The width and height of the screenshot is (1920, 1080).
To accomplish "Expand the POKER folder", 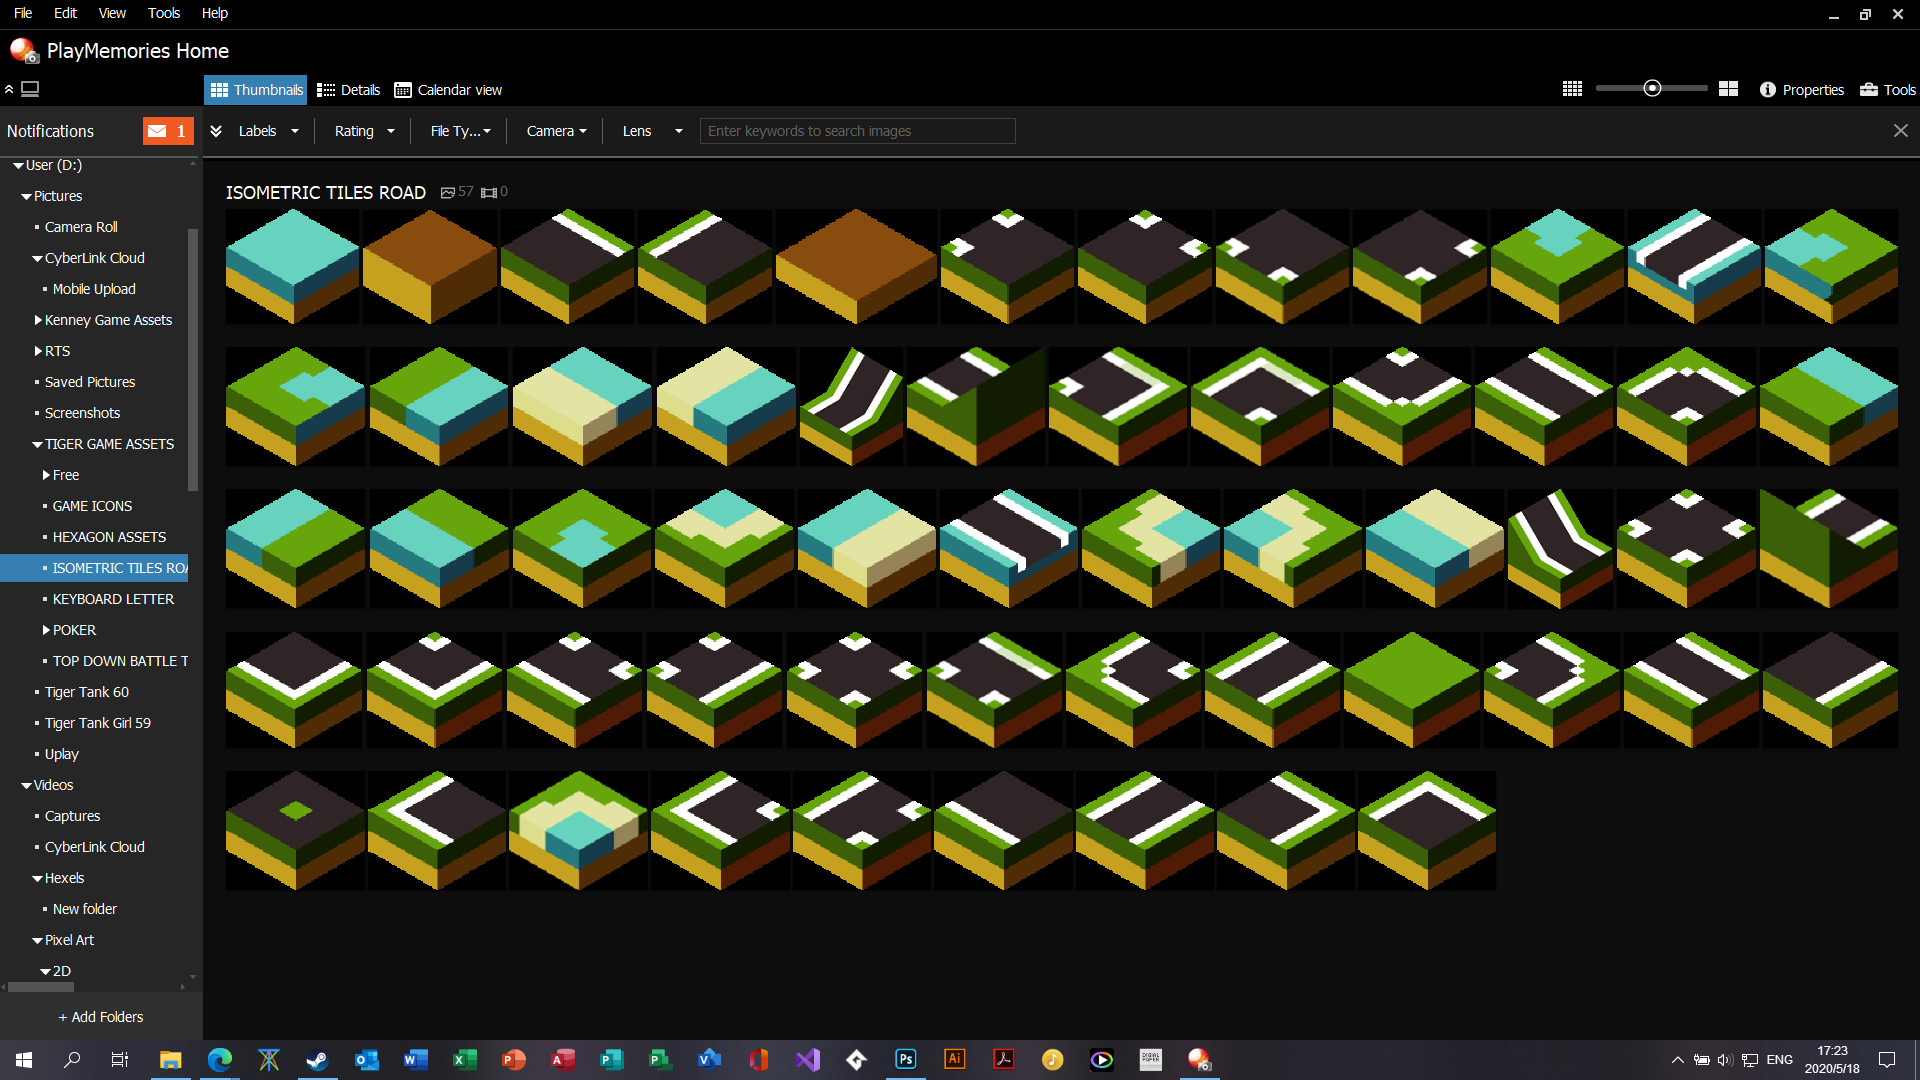I will coord(45,629).
